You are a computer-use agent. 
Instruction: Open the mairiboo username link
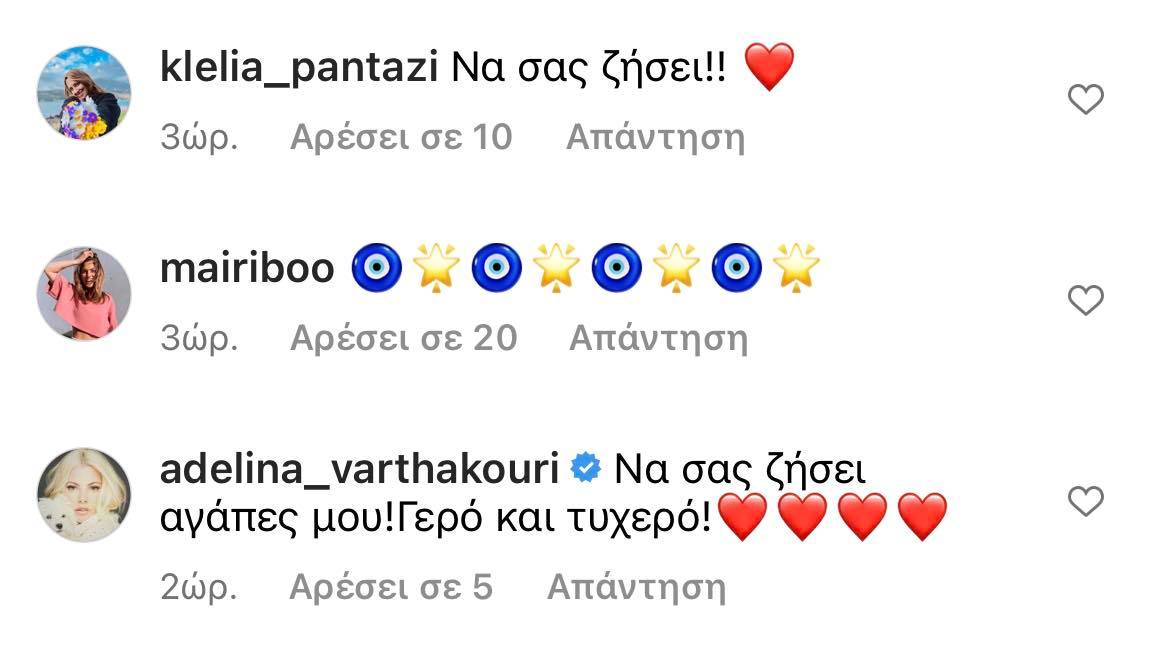pos(247,269)
